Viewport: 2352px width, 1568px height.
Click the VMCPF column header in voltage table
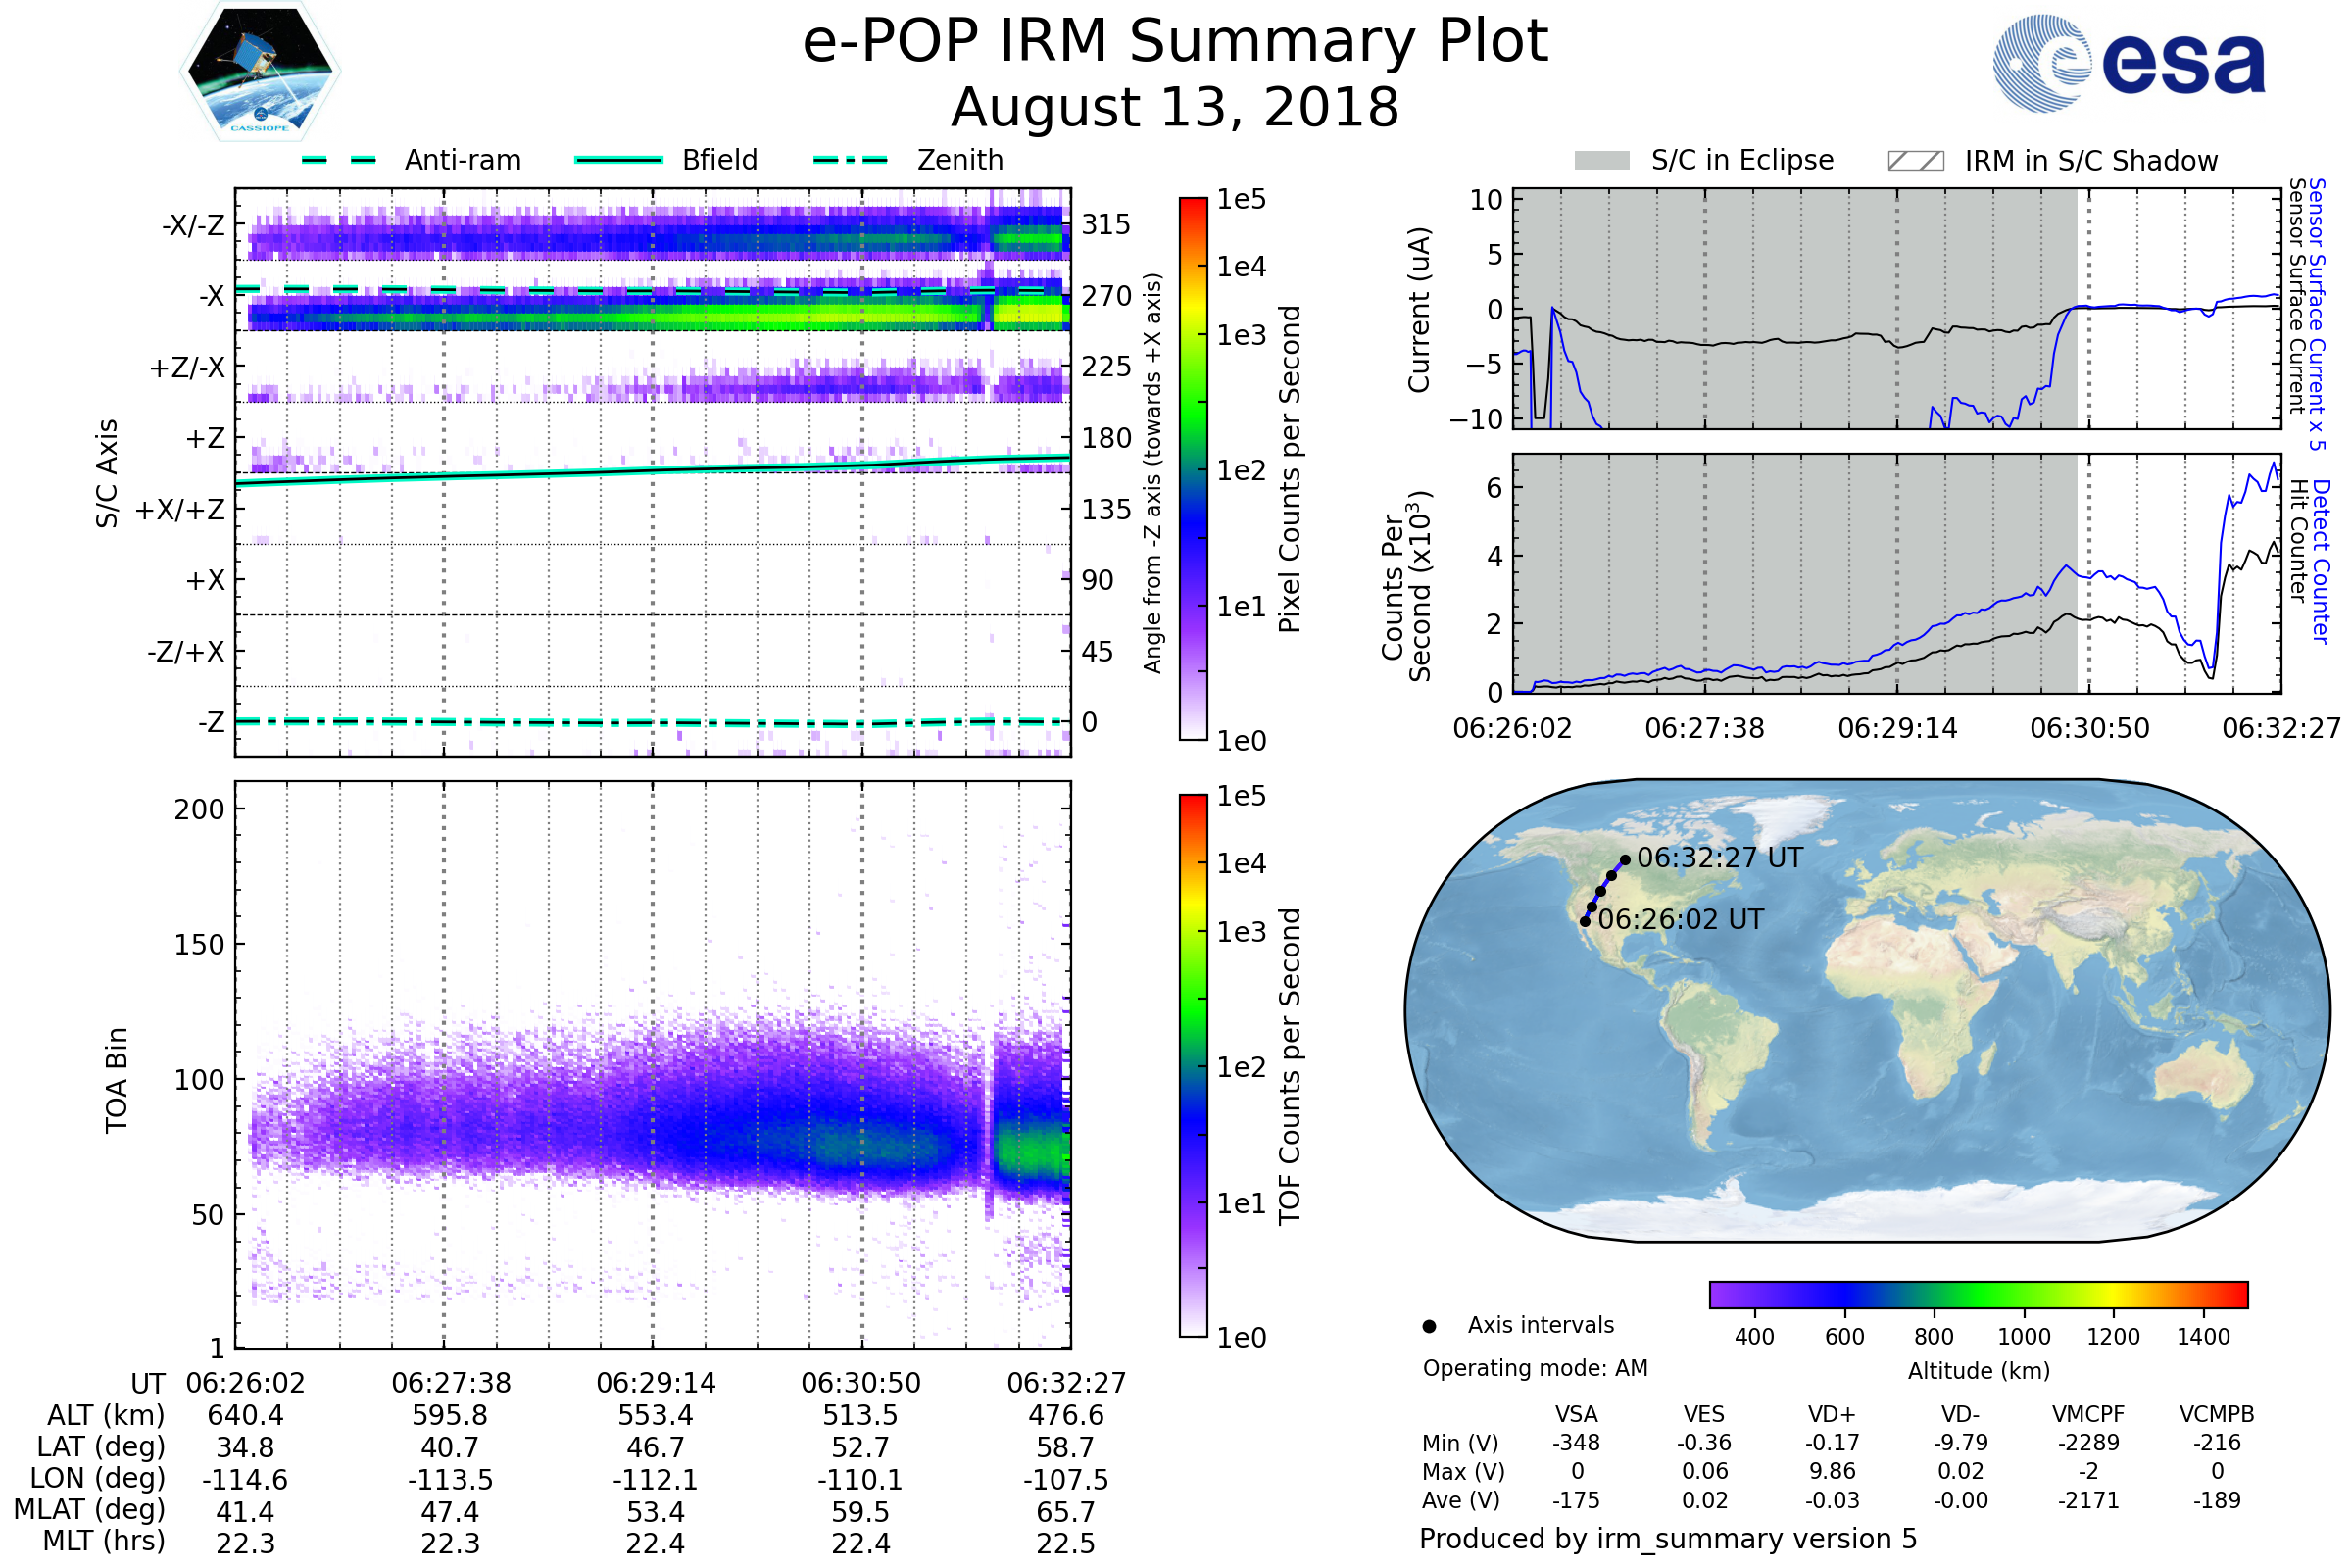[2088, 1414]
